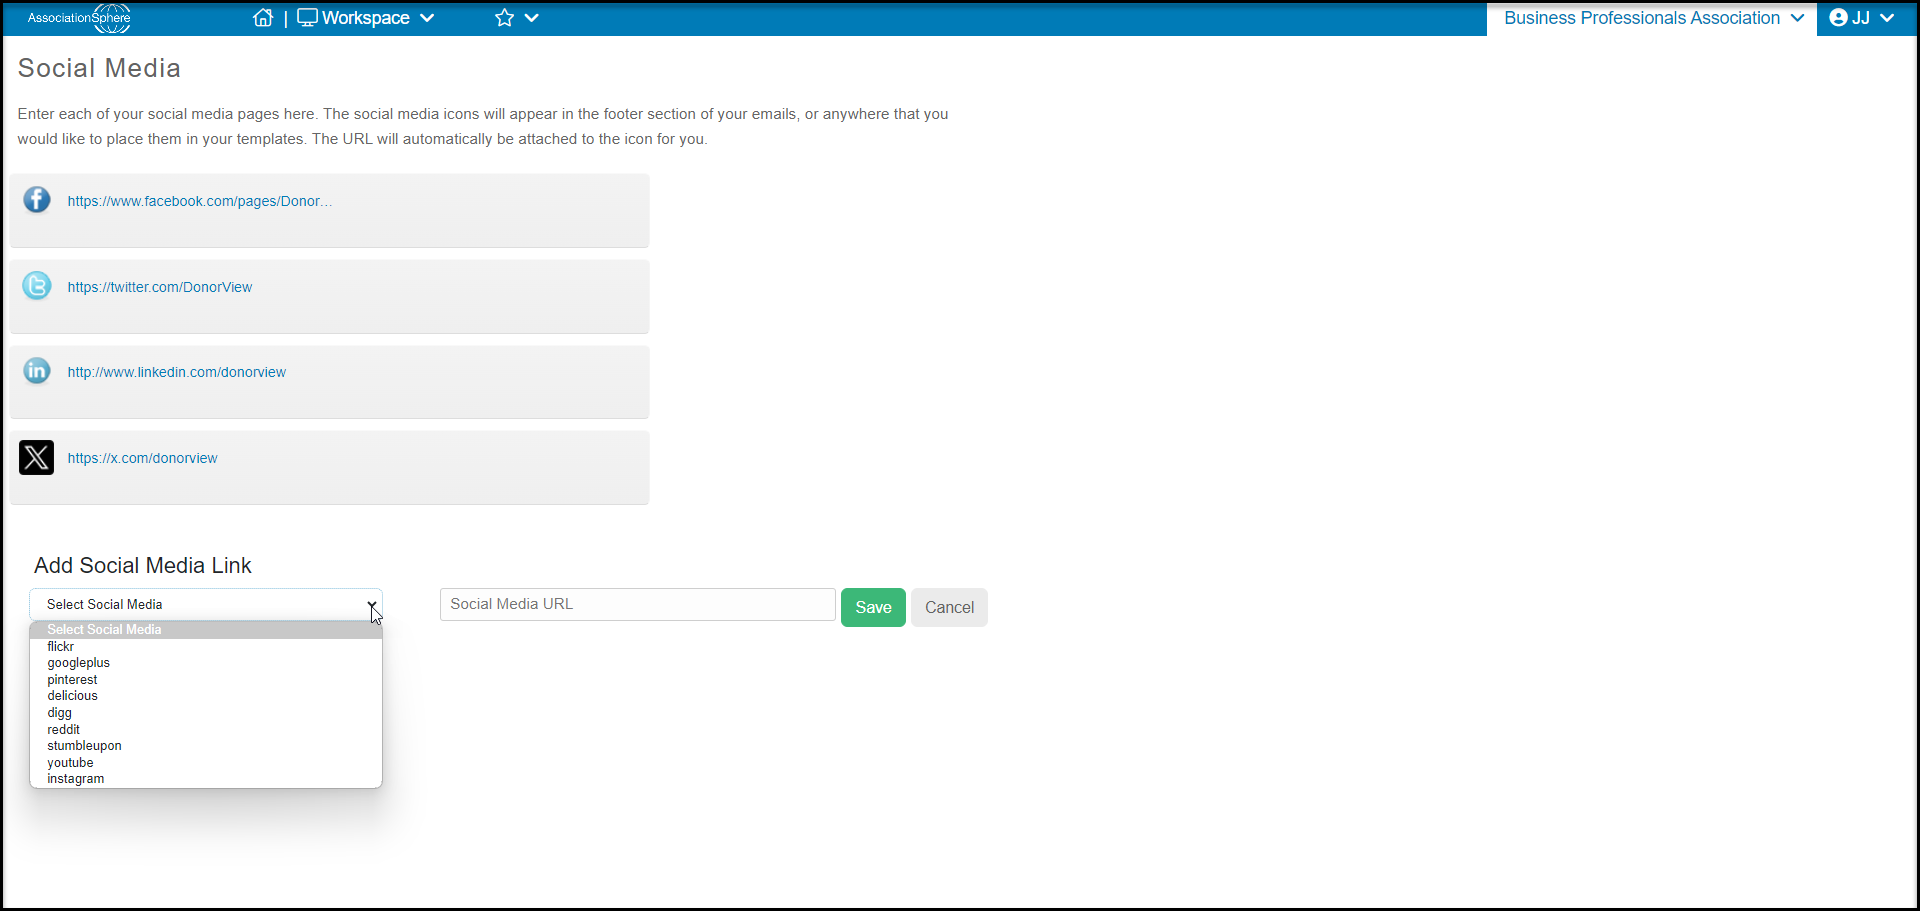
Task: Click the AssociationSphere logo
Action: pyautogui.click(x=79, y=18)
